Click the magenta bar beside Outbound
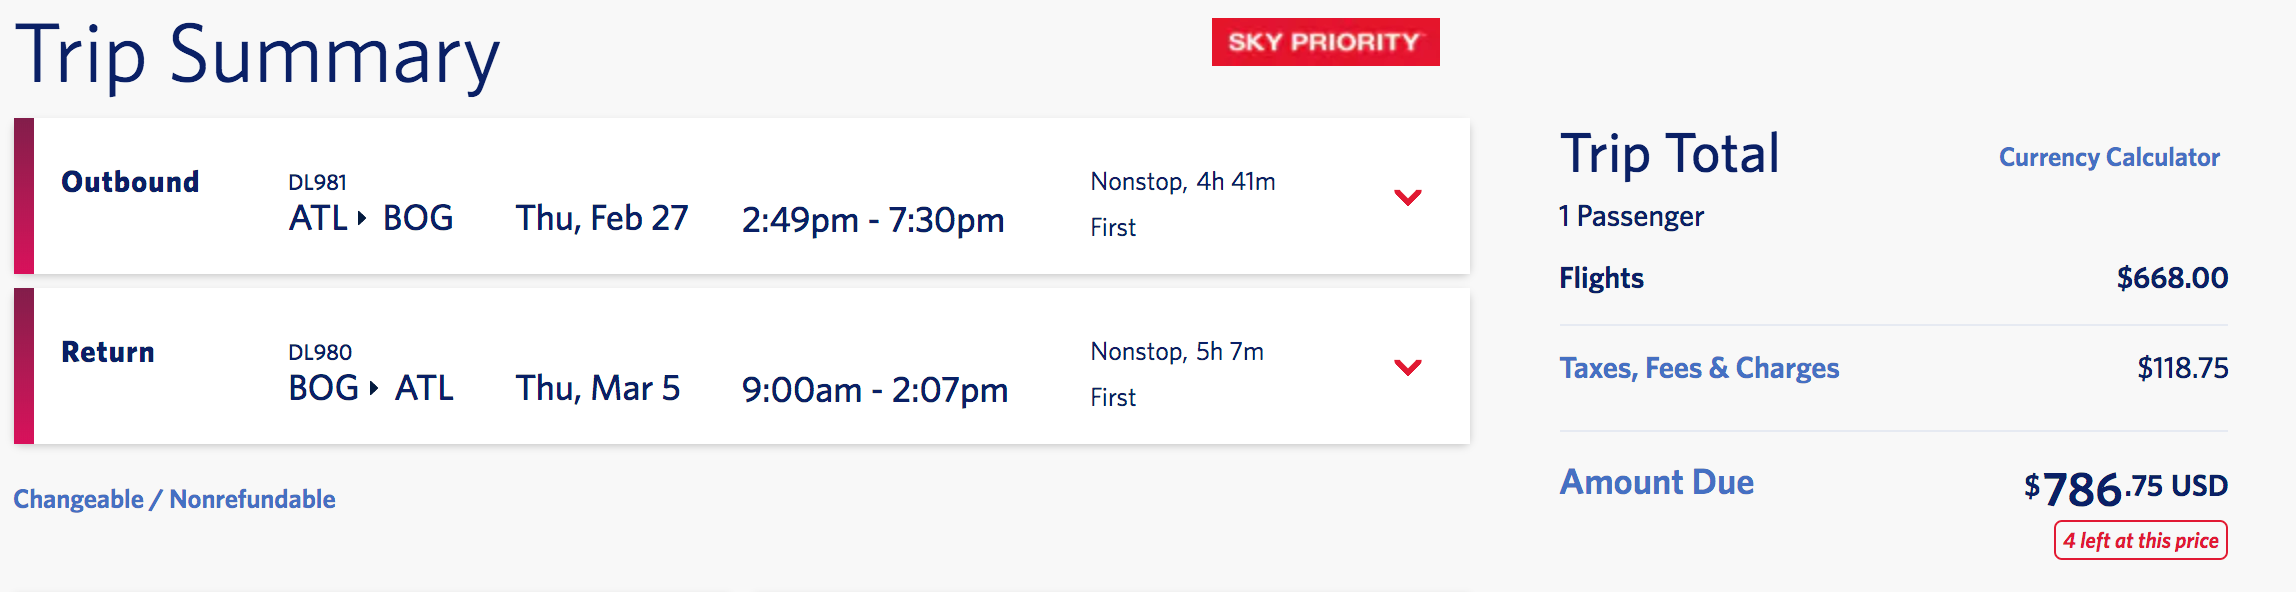Image resolution: width=2296 pixels, height=592 pixels. point(24,196)
